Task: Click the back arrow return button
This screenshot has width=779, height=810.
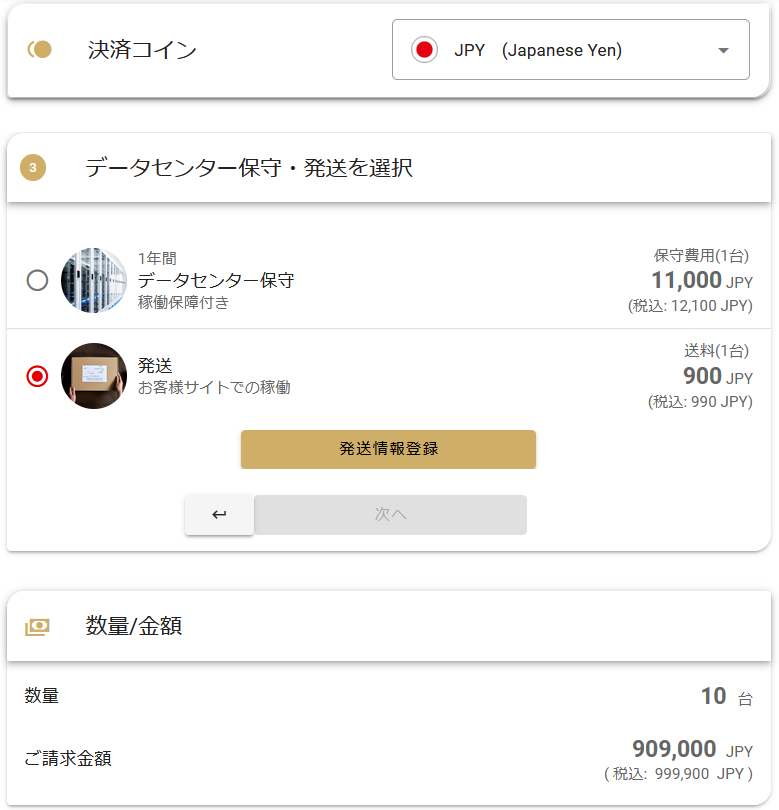Action: 219,515
